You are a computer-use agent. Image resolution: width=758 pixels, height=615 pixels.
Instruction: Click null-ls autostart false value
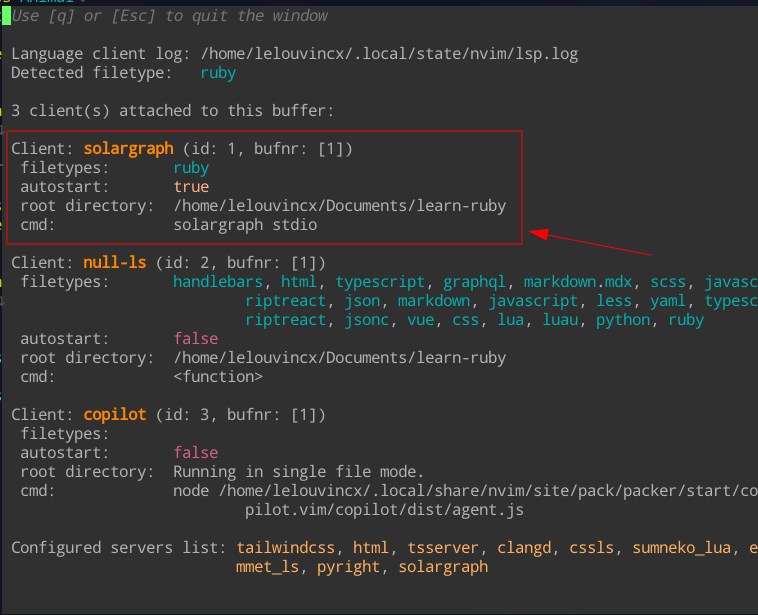click(195, 339)
